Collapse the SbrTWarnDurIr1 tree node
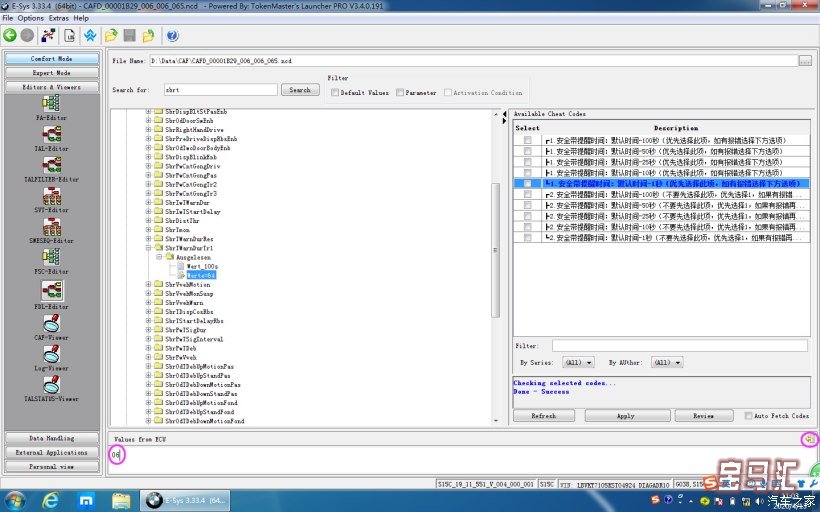This screenshot has height=512, width=820. click(149, 248)
